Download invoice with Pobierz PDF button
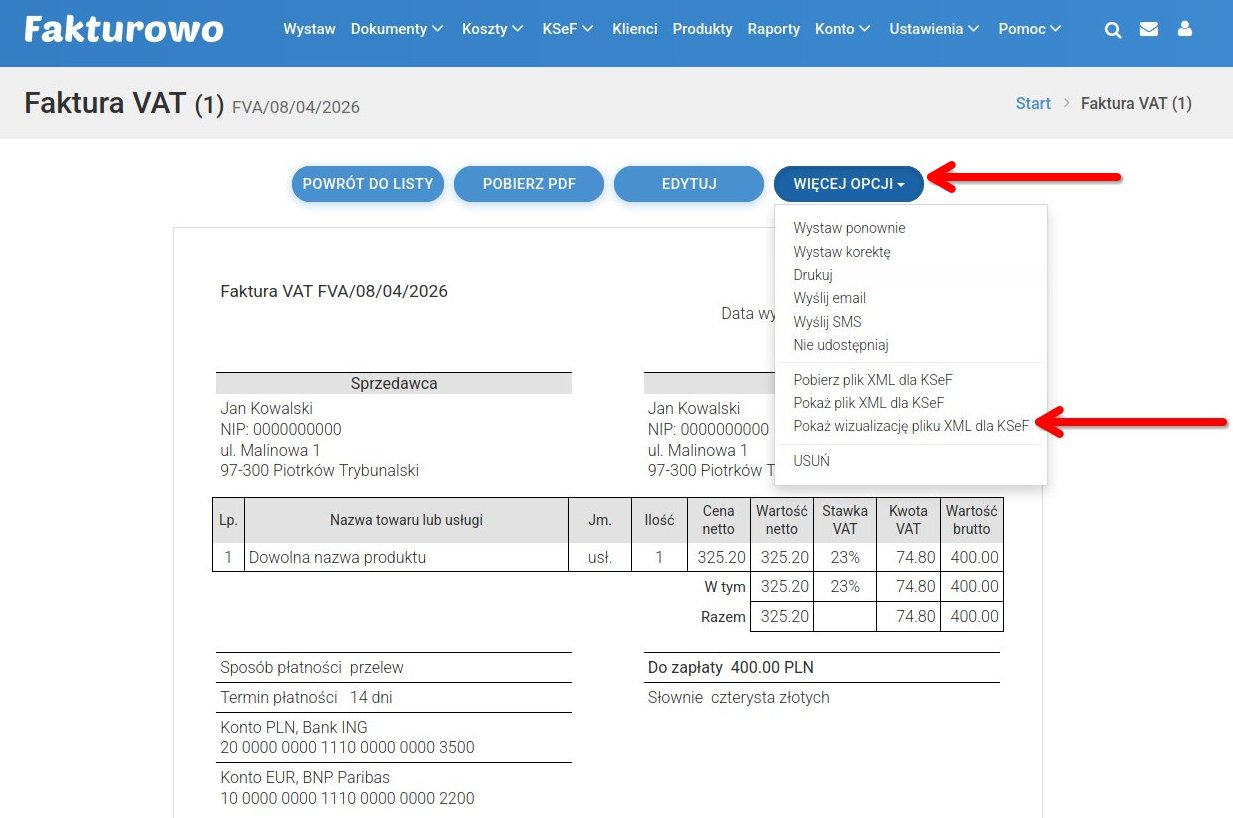1233x818 pixels. [529, 184]
